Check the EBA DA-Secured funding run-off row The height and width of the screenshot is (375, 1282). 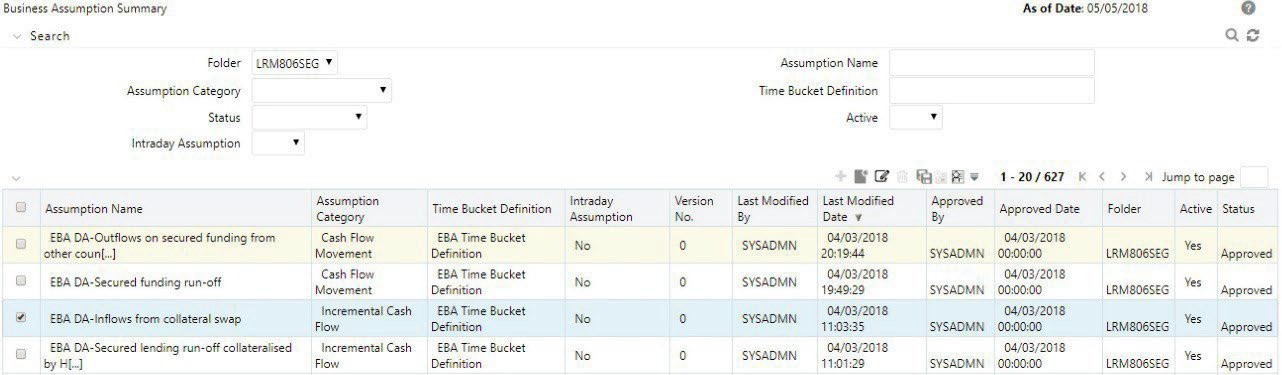21,281
